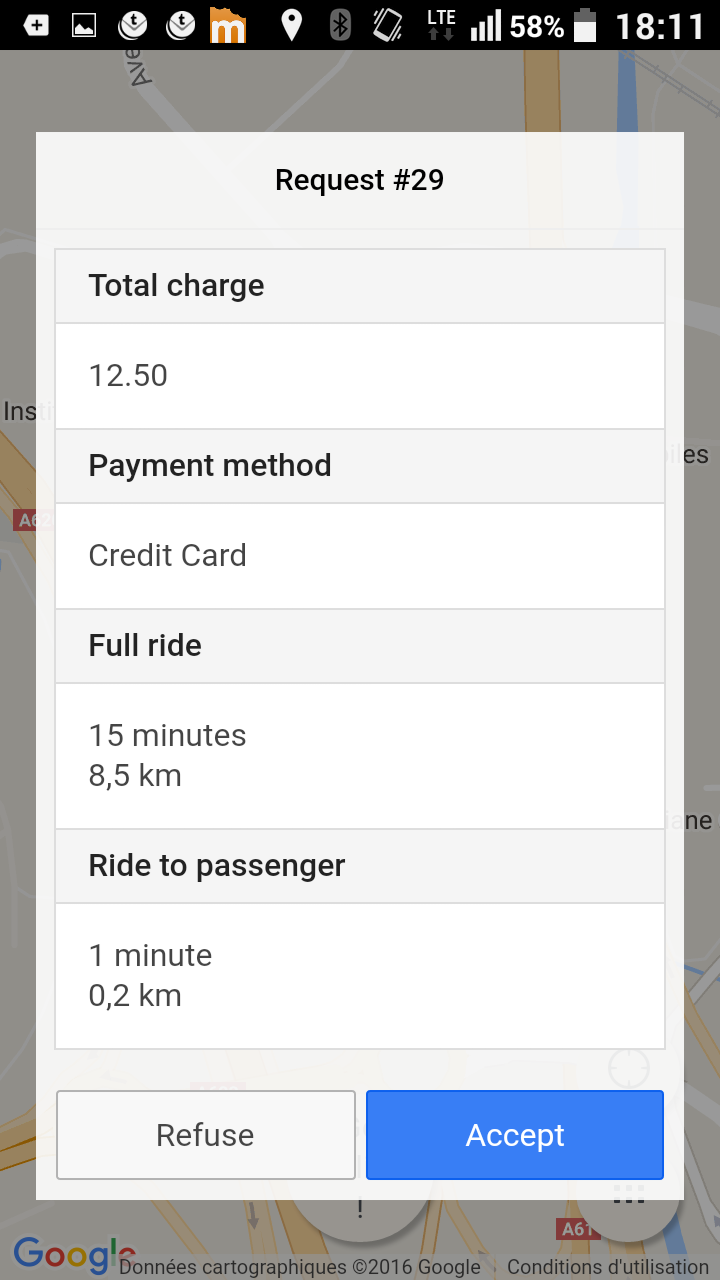Tap the signal strength bars icon

click(x=486, y=26)
